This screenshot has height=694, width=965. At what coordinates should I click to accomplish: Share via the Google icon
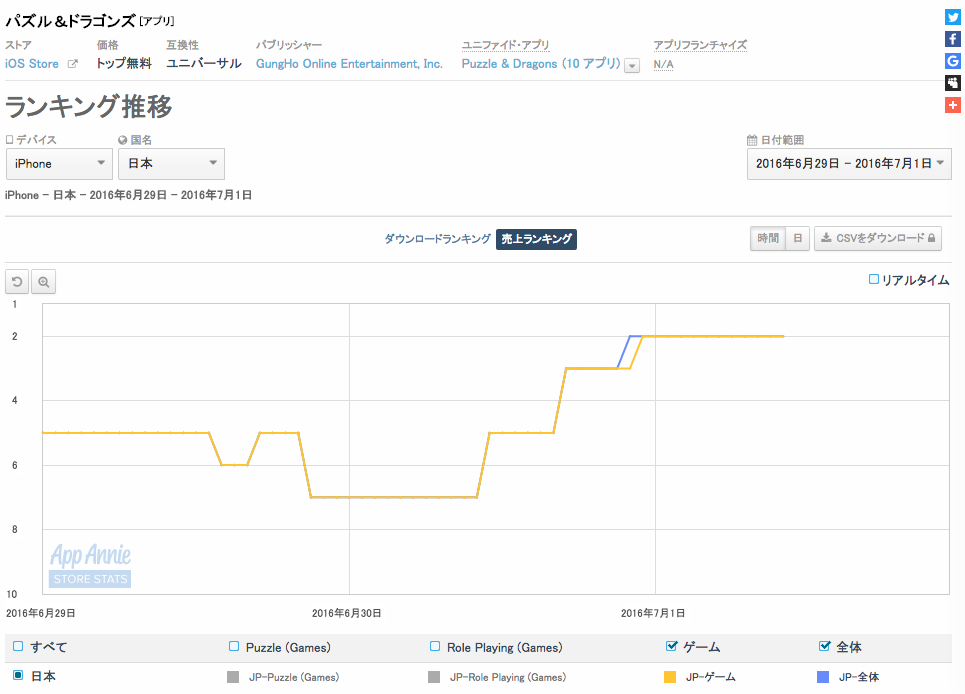click(953, 61)
